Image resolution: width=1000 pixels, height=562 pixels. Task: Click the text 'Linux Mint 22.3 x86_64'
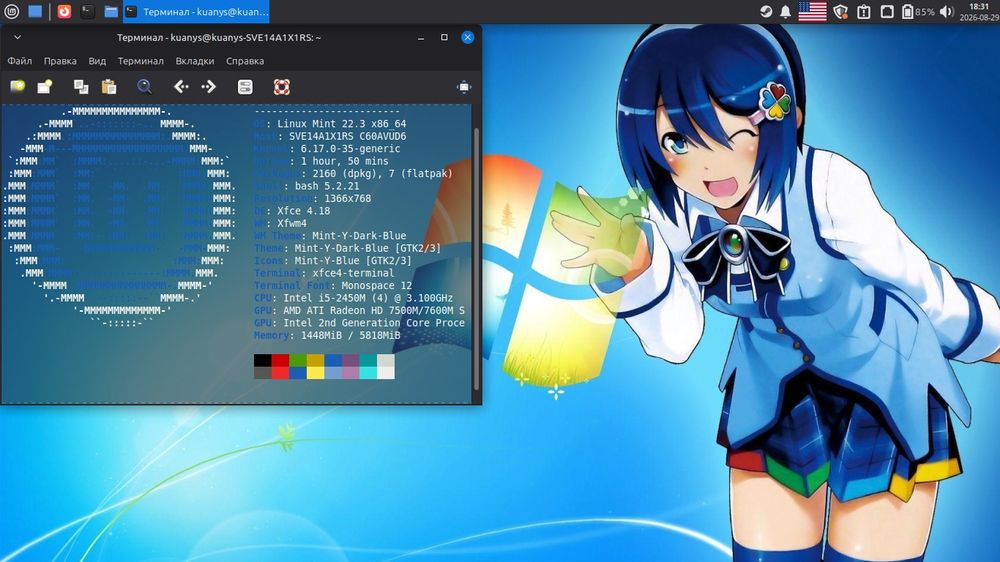(341, 124)
